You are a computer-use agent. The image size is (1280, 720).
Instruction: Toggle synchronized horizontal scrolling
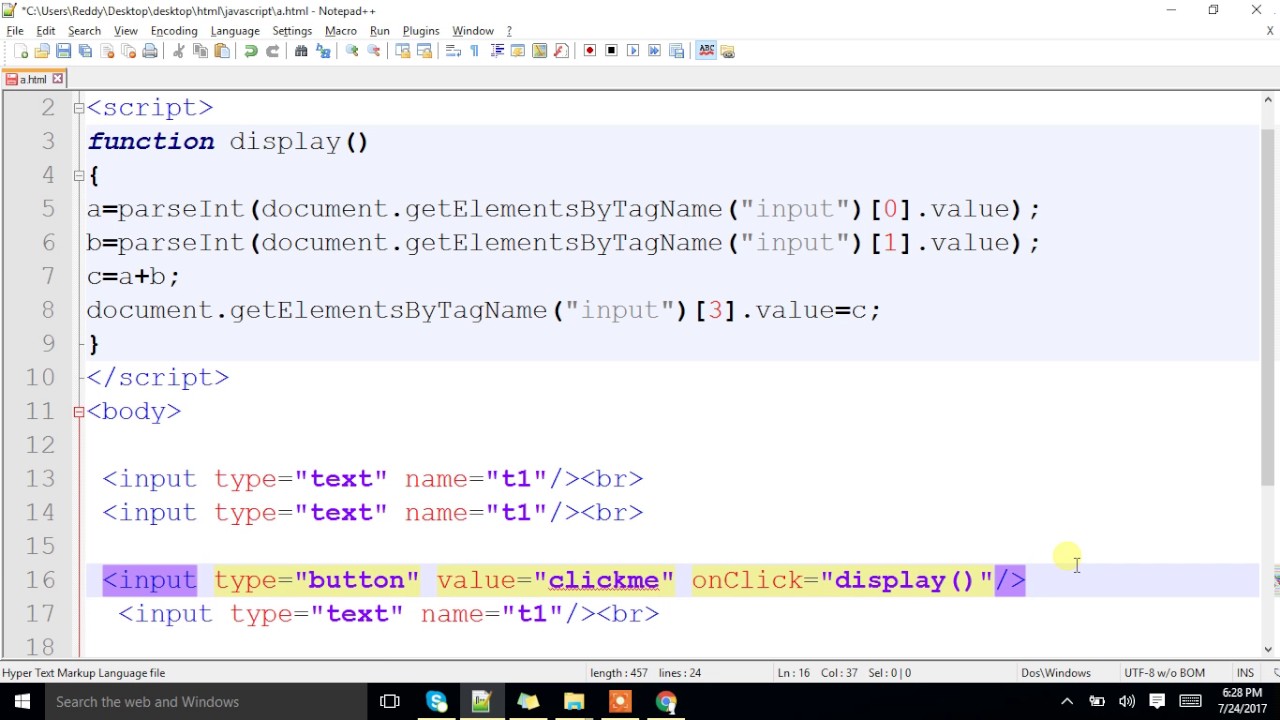[424, 51]
